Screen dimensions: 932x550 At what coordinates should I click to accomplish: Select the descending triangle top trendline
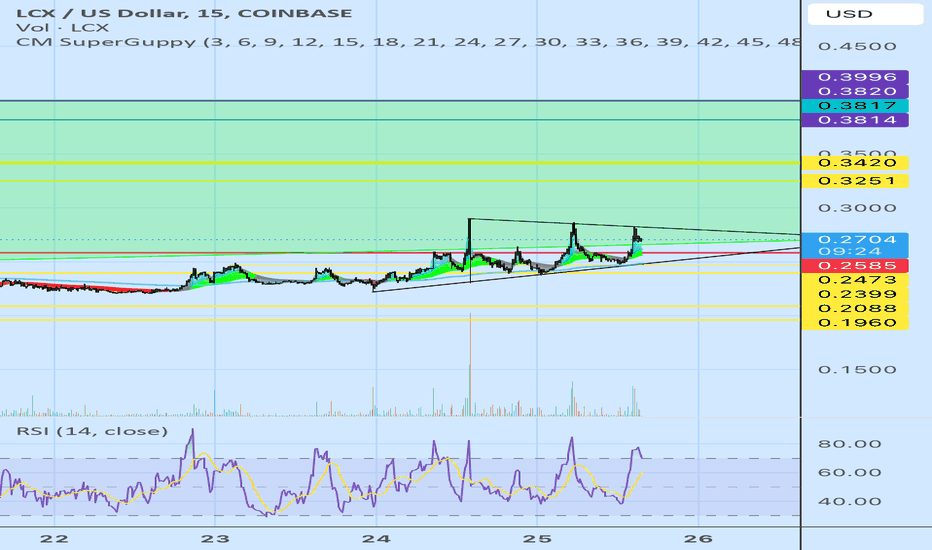pyautogui.click(x=634, y=227)
